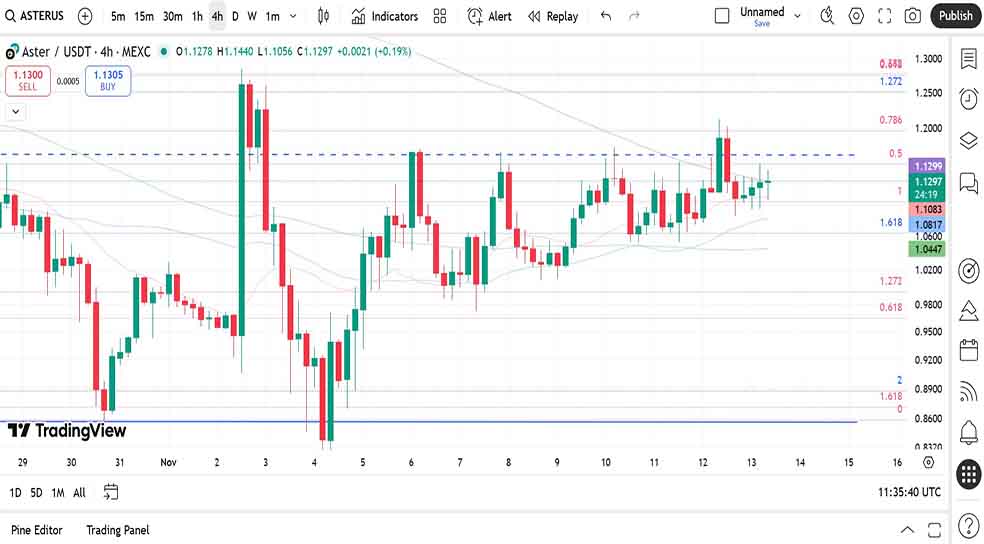
Task: Open the Pine Editor tab
Action: point(36,530)
